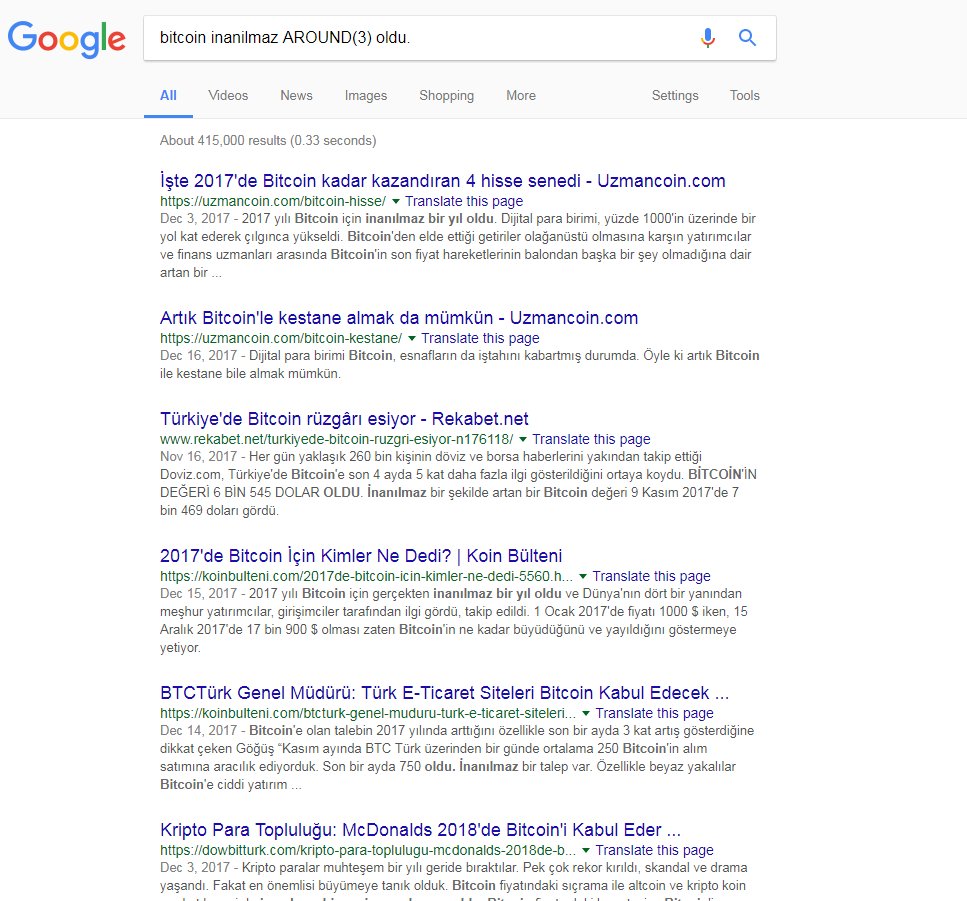The height and width of the screenshot is (901, 967).
Task: Click 'Translate this page' for dowbitturk result
Action: pos(654,850)
